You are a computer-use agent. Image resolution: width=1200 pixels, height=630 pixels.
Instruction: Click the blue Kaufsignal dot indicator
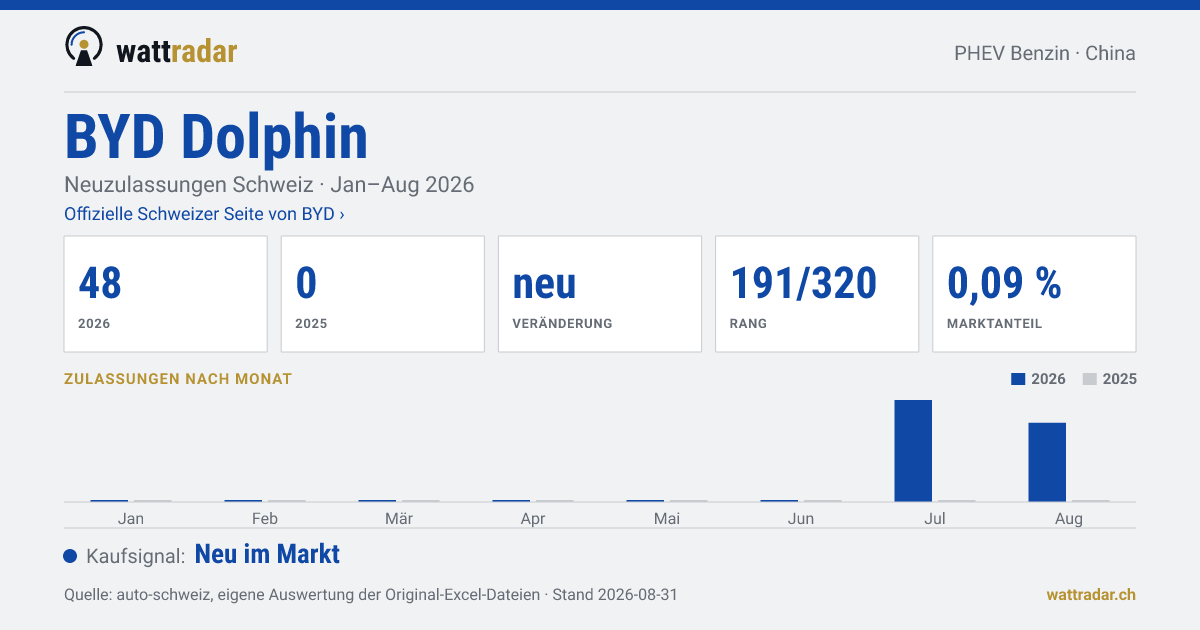tap(70, 556)
